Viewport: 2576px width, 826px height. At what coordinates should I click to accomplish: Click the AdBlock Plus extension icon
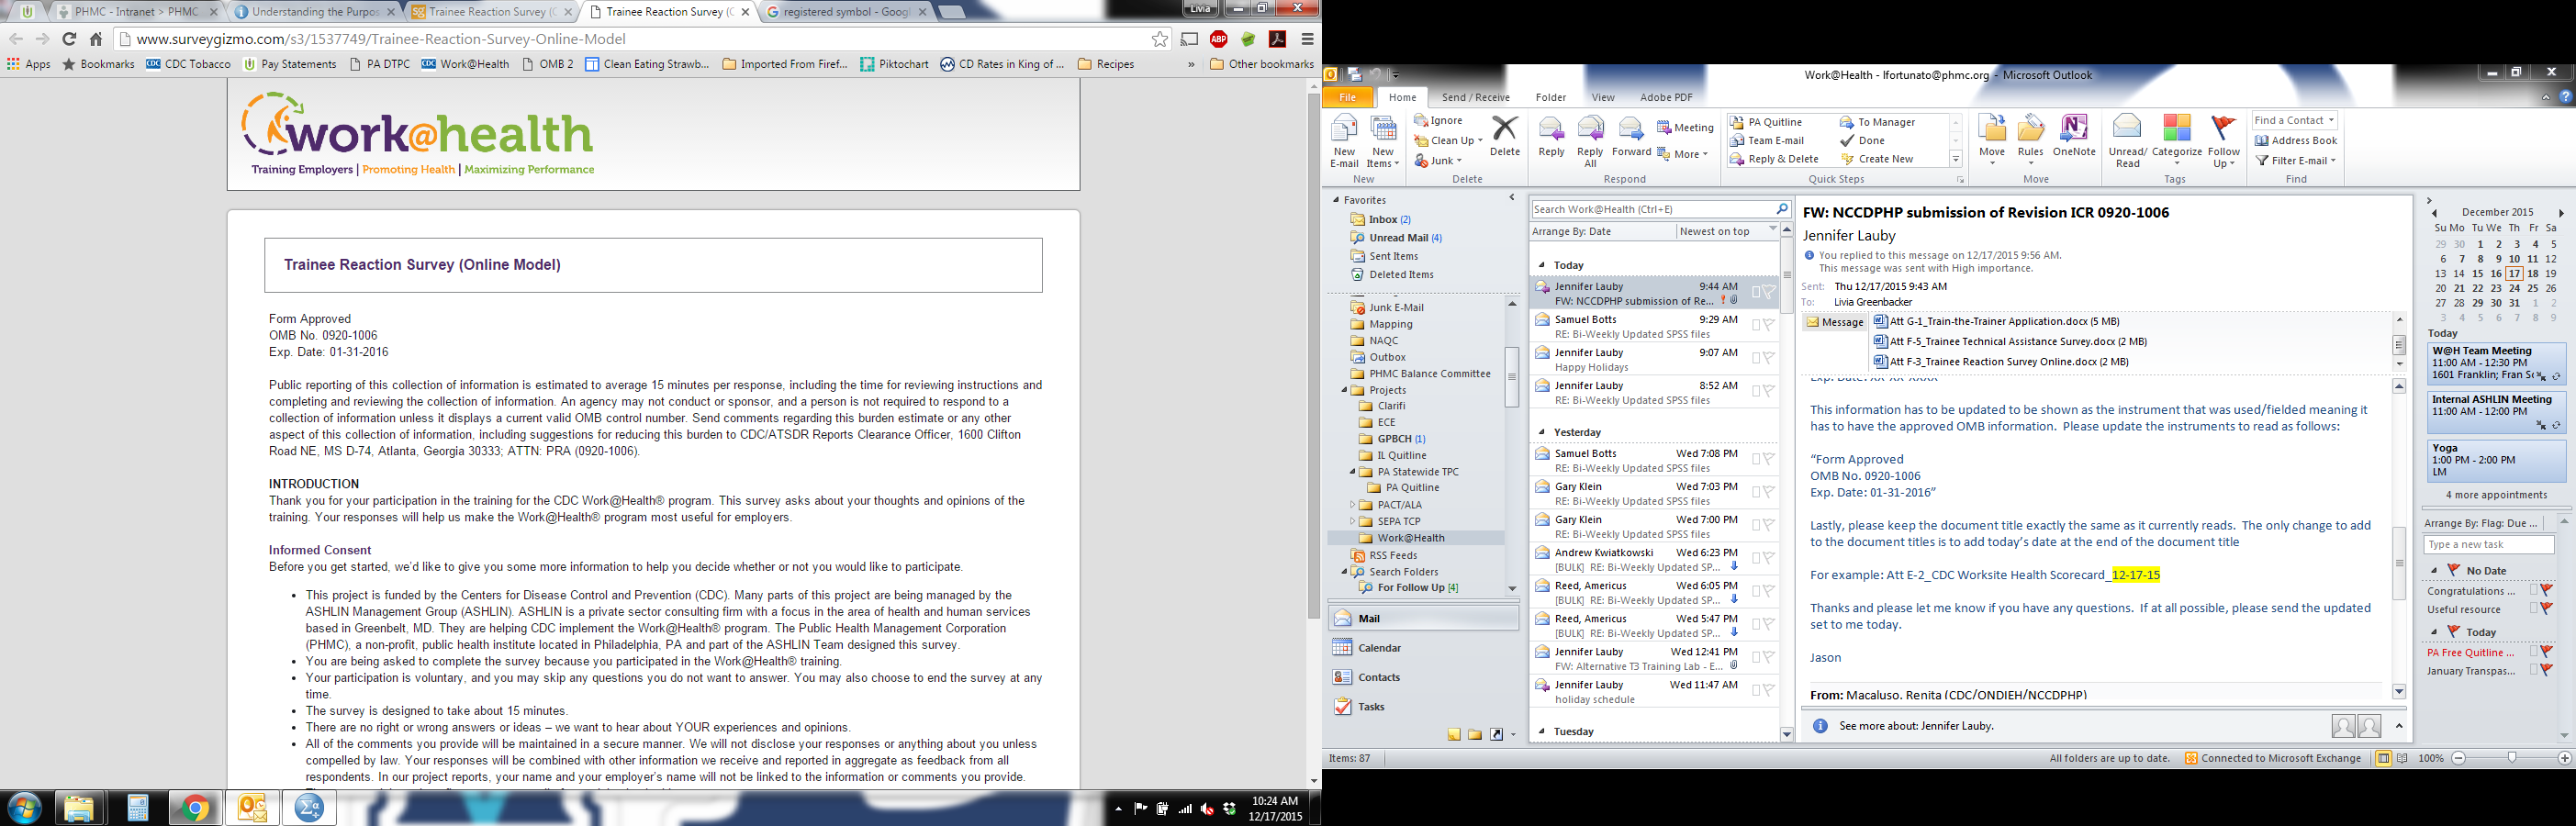(1219, 39)
